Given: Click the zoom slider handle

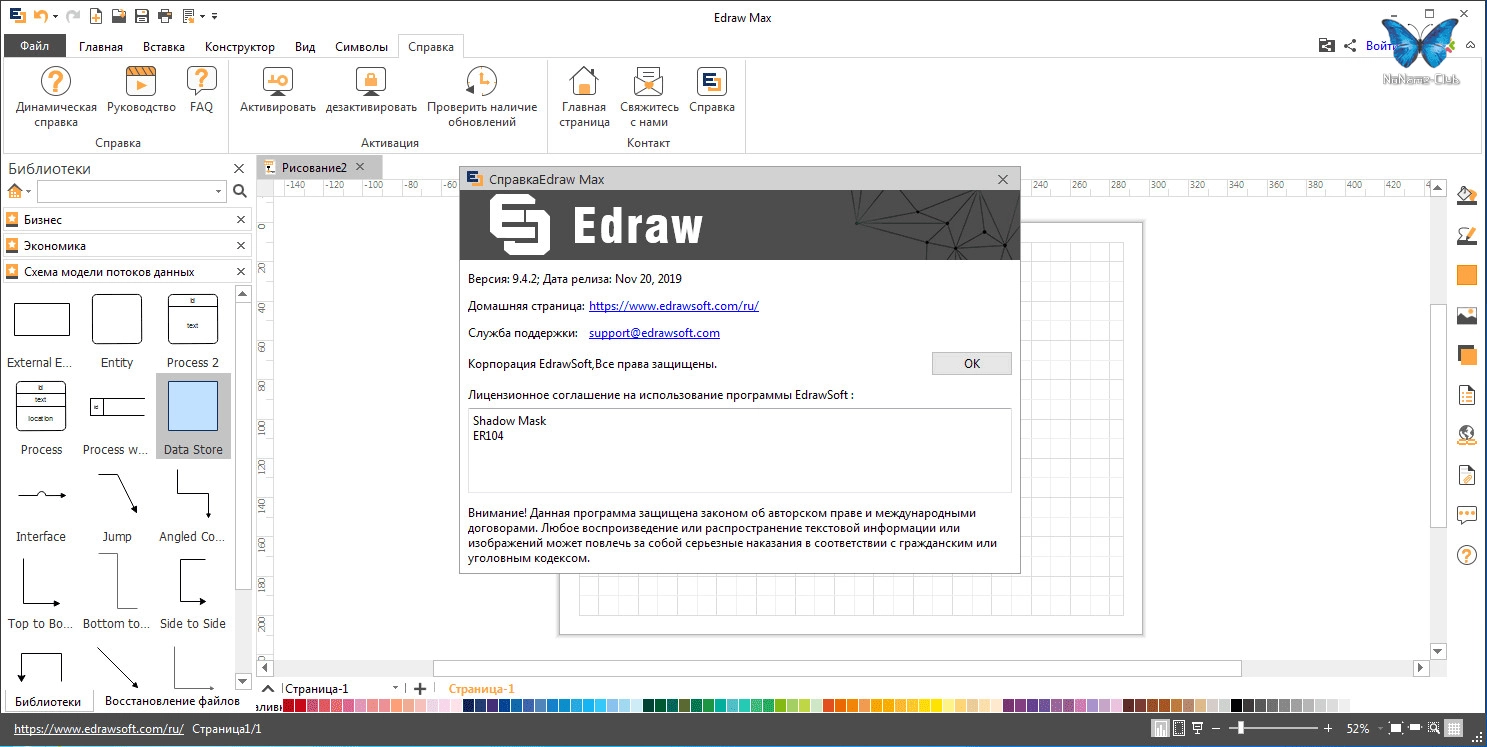Looking at the screenshot, I should (1240, 729).
